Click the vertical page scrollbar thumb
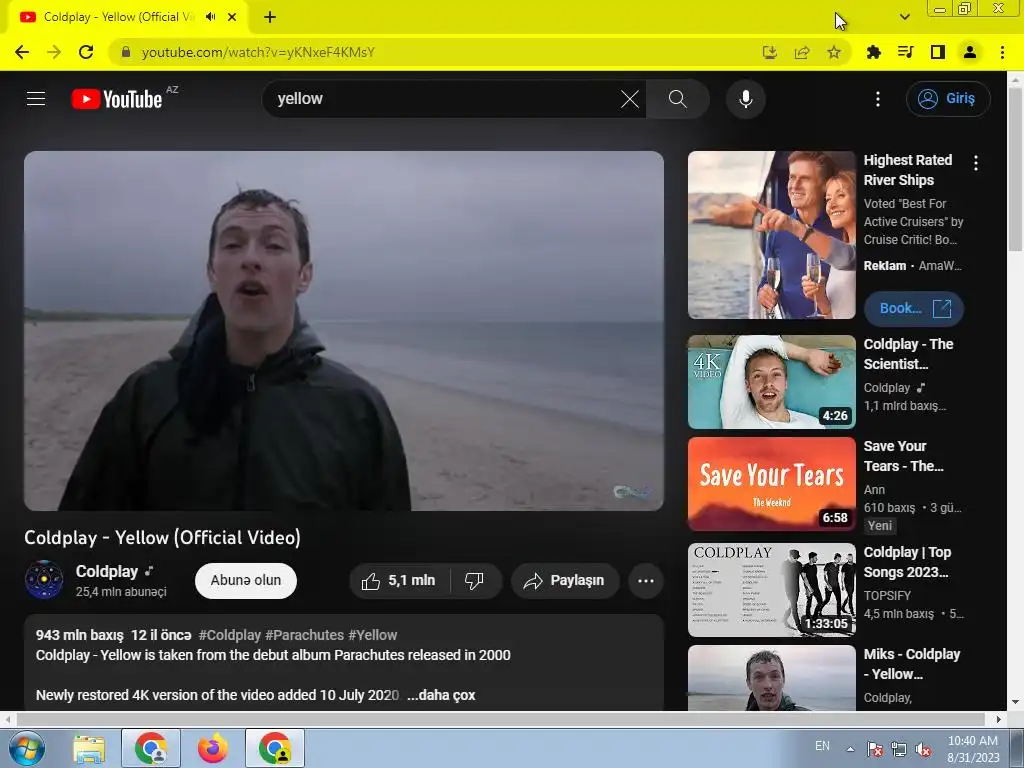Image resolution: width=1024 pixels, height=768 pixels. point(1015,168)
